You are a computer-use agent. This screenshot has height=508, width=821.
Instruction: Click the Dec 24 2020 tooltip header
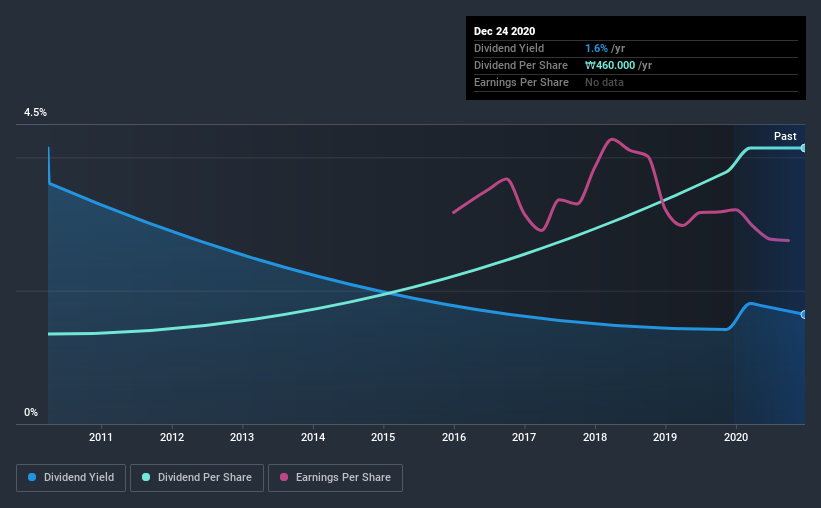click(x=504, y=31)
